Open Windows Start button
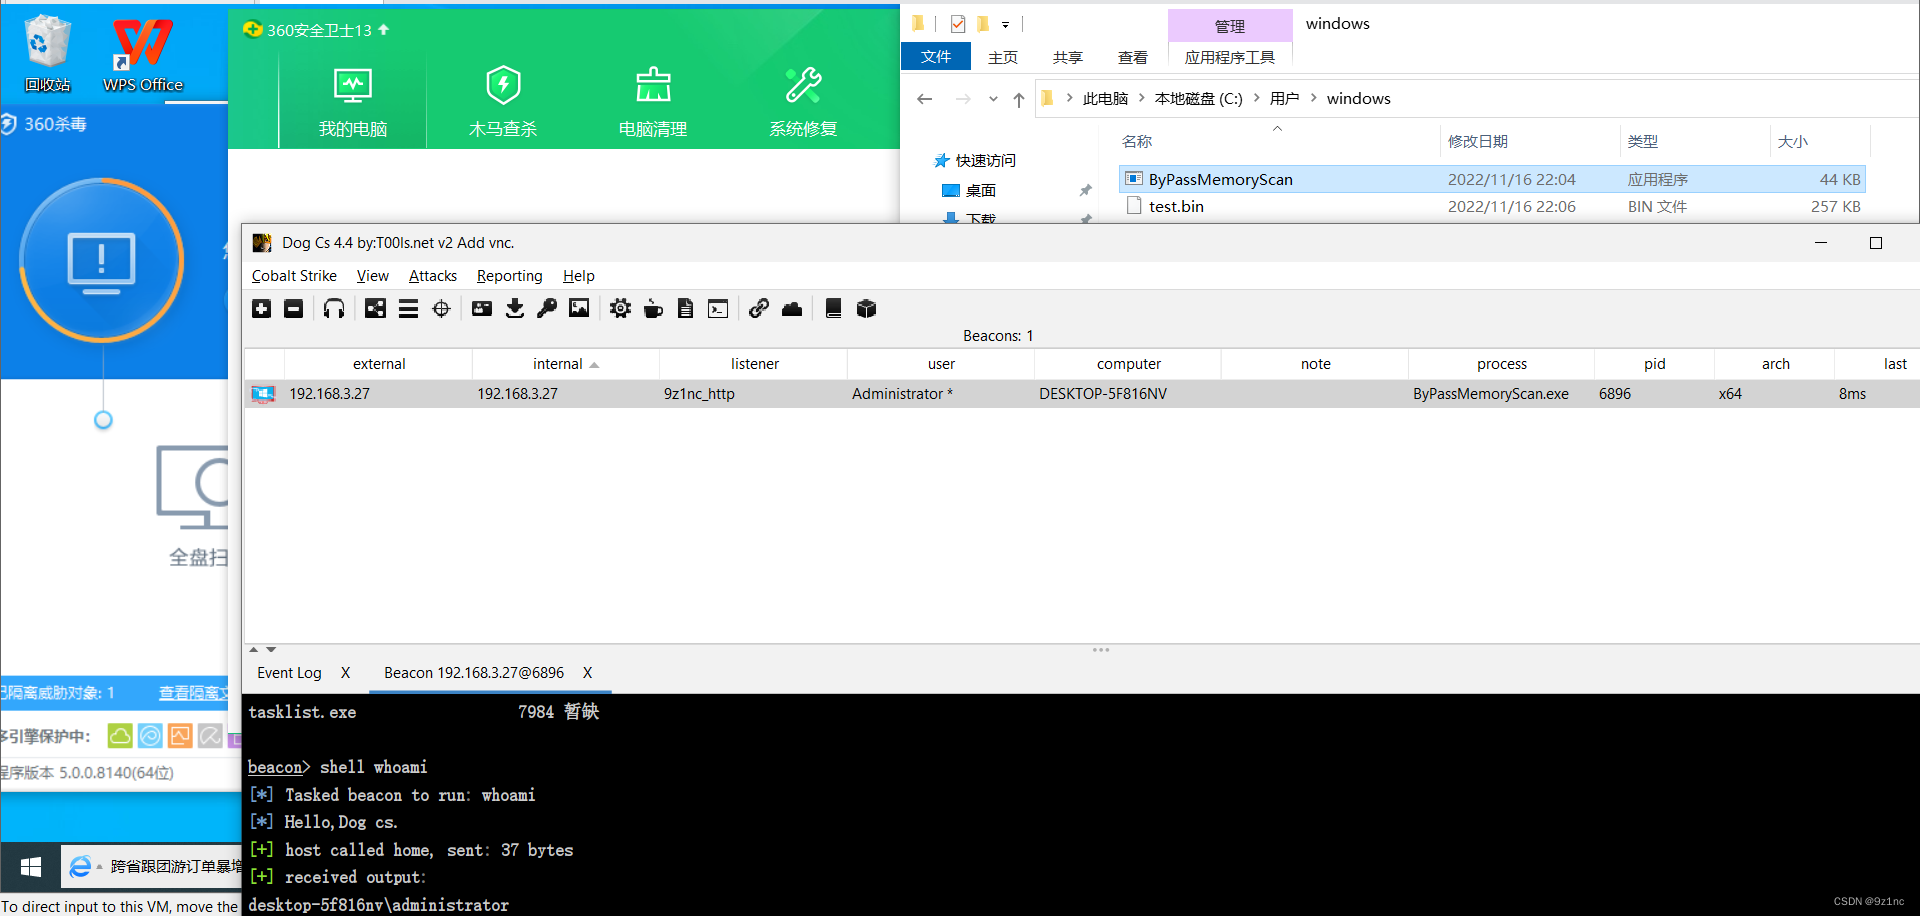The height and width of the screenshot is (916, 1920). [31, 867]
